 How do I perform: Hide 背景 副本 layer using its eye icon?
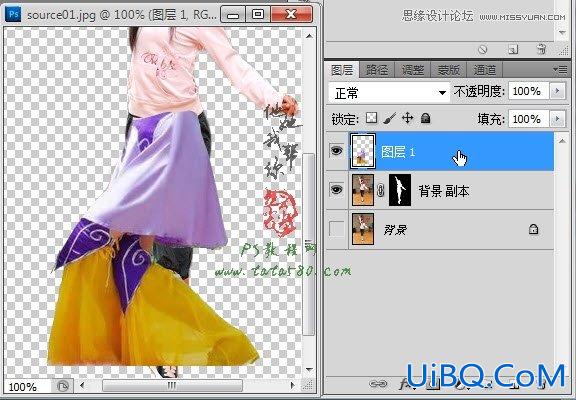336,190
